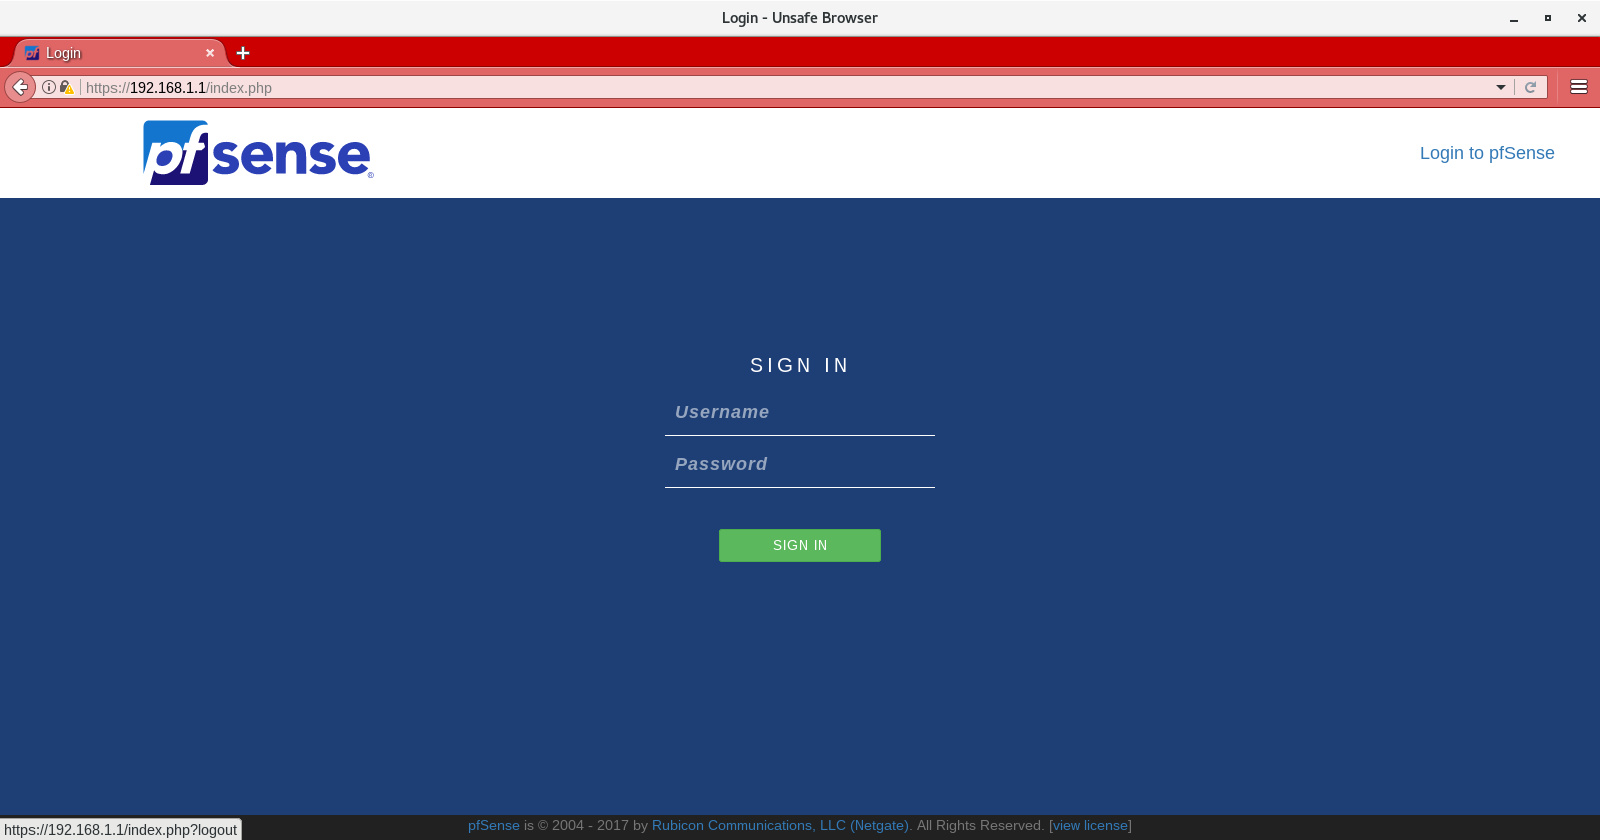The image size is (1600, 840).
Task: Minimize the Unsafe Browser window
Action: click(1514, 18)
